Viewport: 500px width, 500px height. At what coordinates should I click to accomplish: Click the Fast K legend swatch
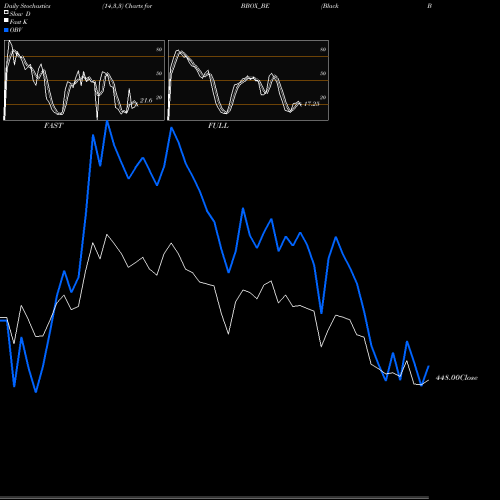pos(6,20)
